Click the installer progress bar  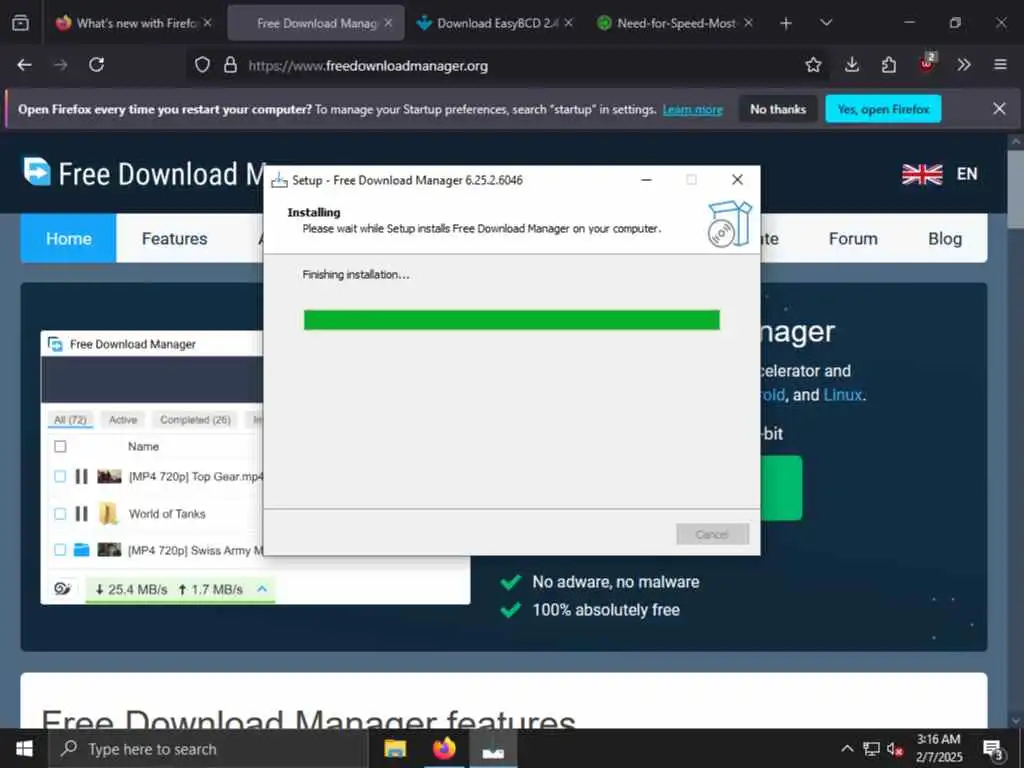[511, 320]
